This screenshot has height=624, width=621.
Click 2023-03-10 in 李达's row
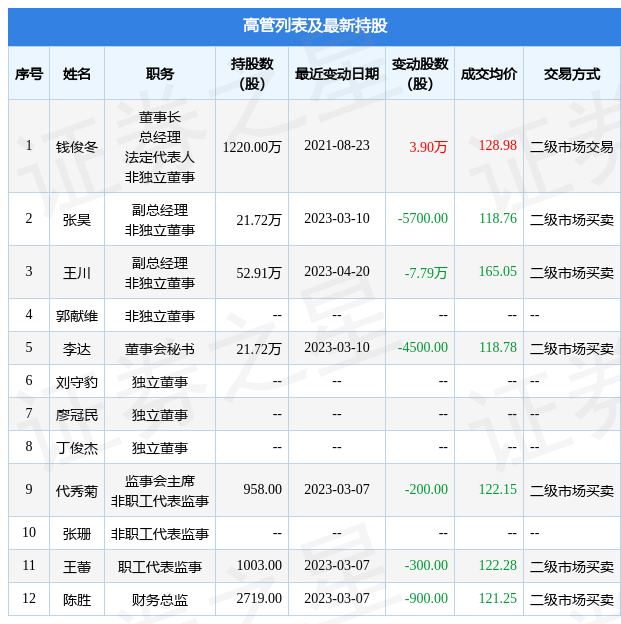coord(337,347)
